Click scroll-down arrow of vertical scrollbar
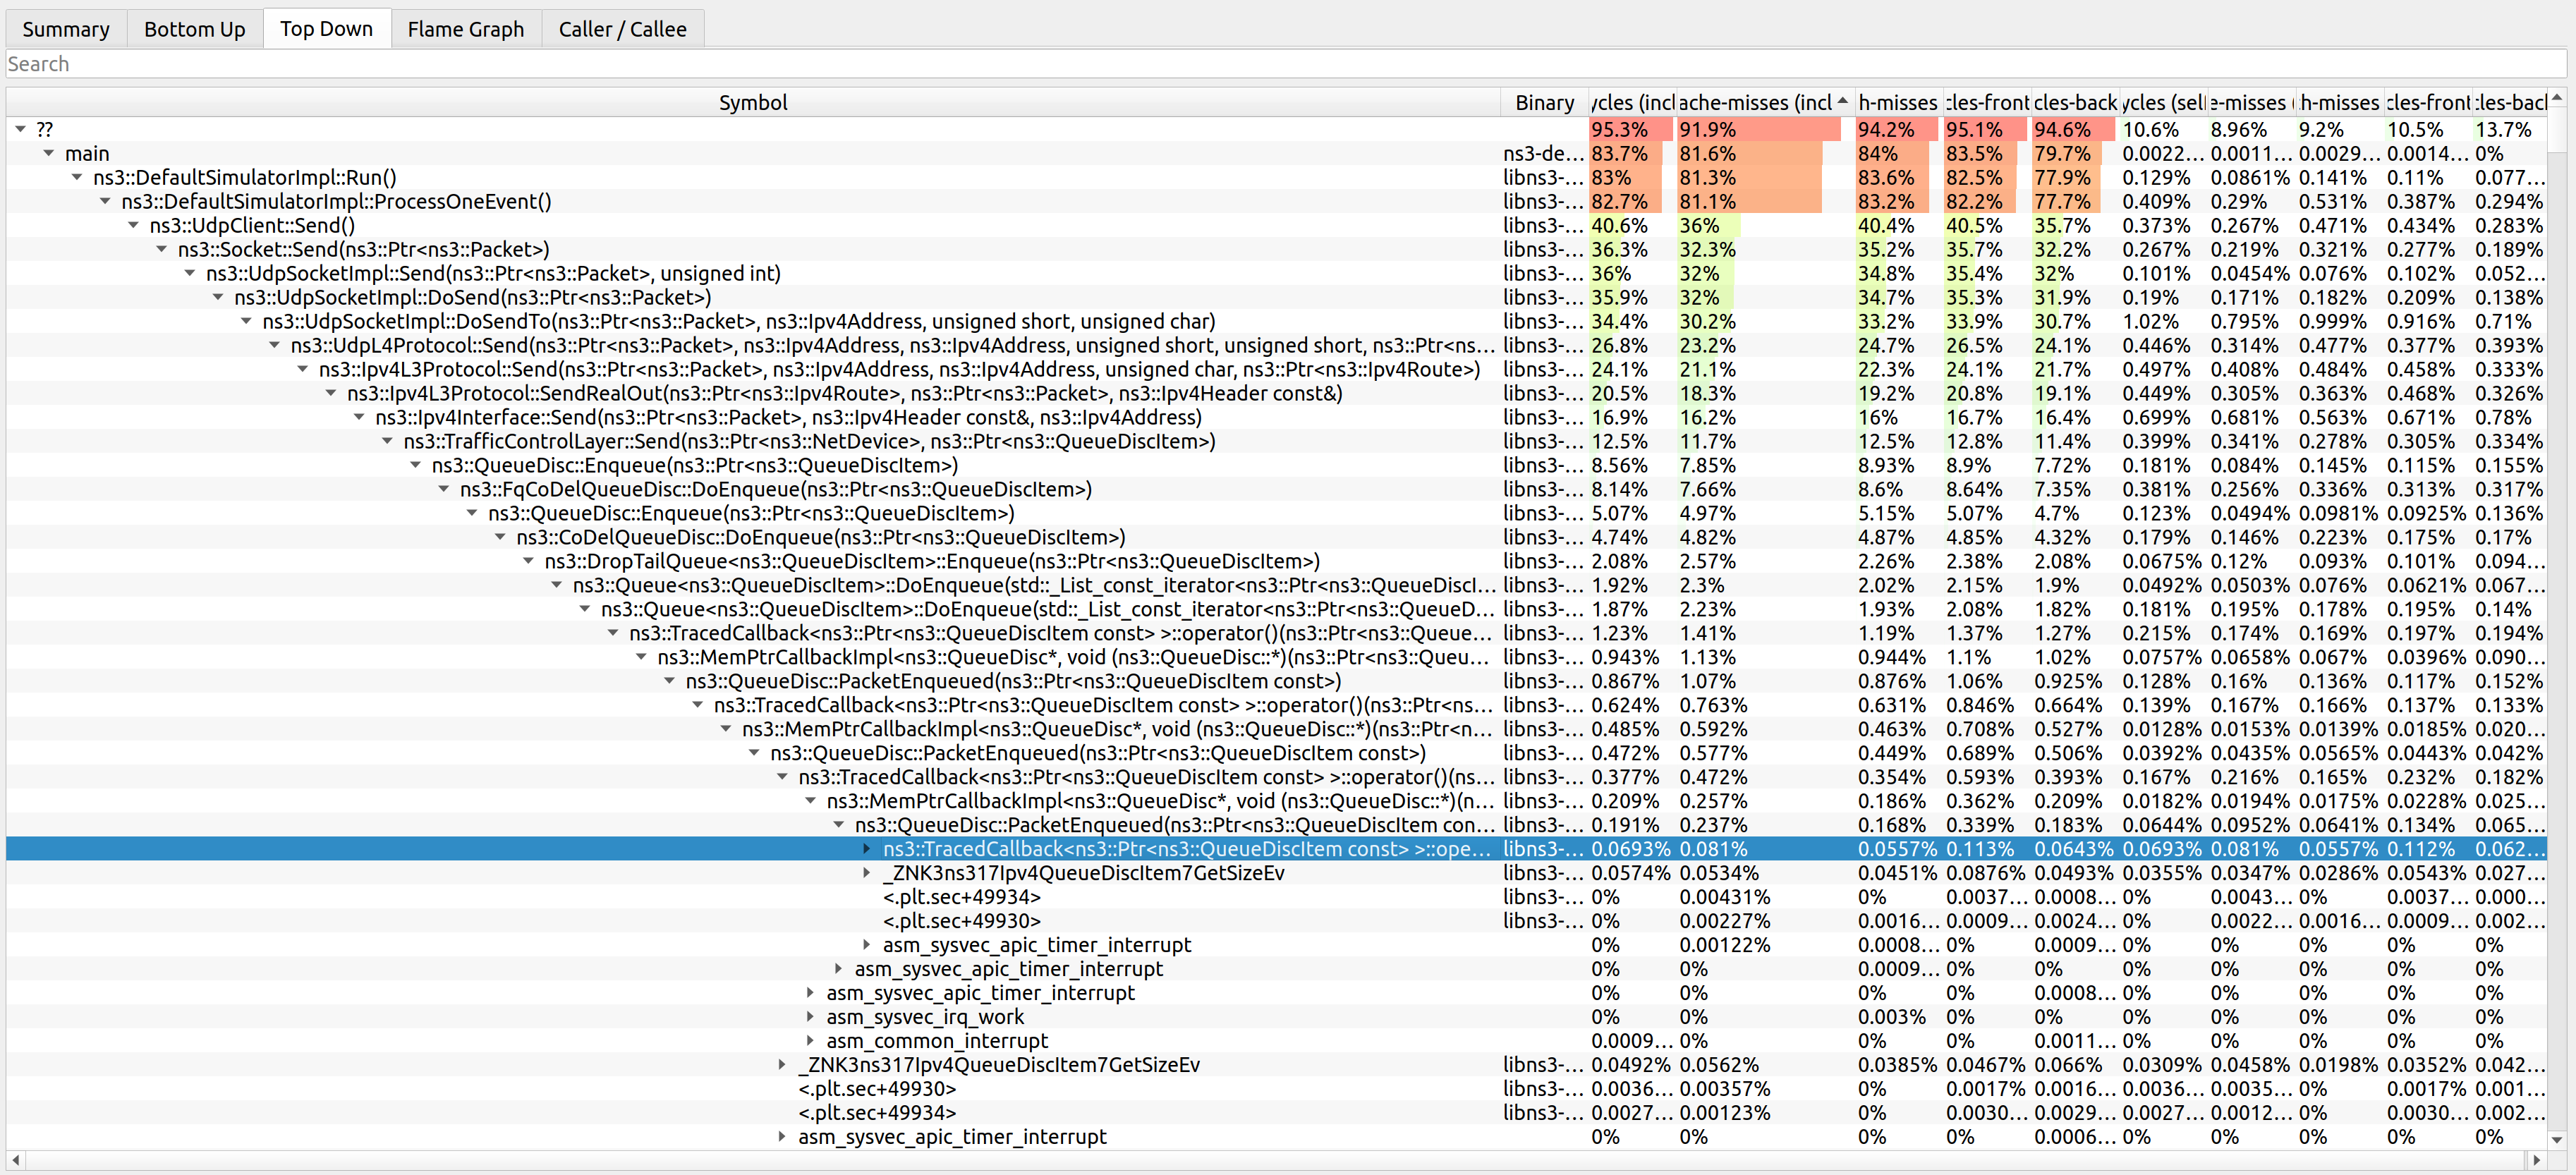This screenshot has height=1175, width=2576. 2557,1139
